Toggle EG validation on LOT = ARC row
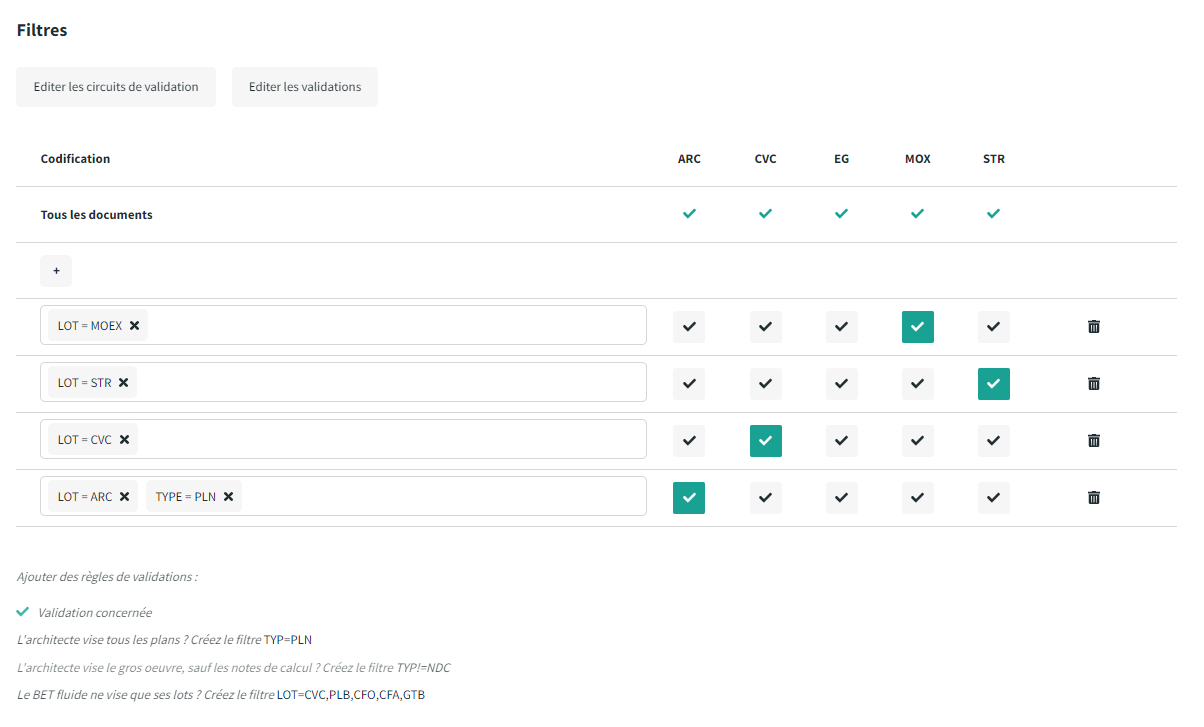 point(841,498)
